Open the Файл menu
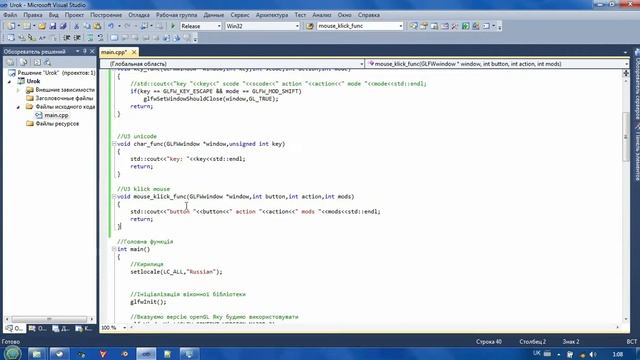Viewport: 640px width, 360px height. [x=10, y=15]
